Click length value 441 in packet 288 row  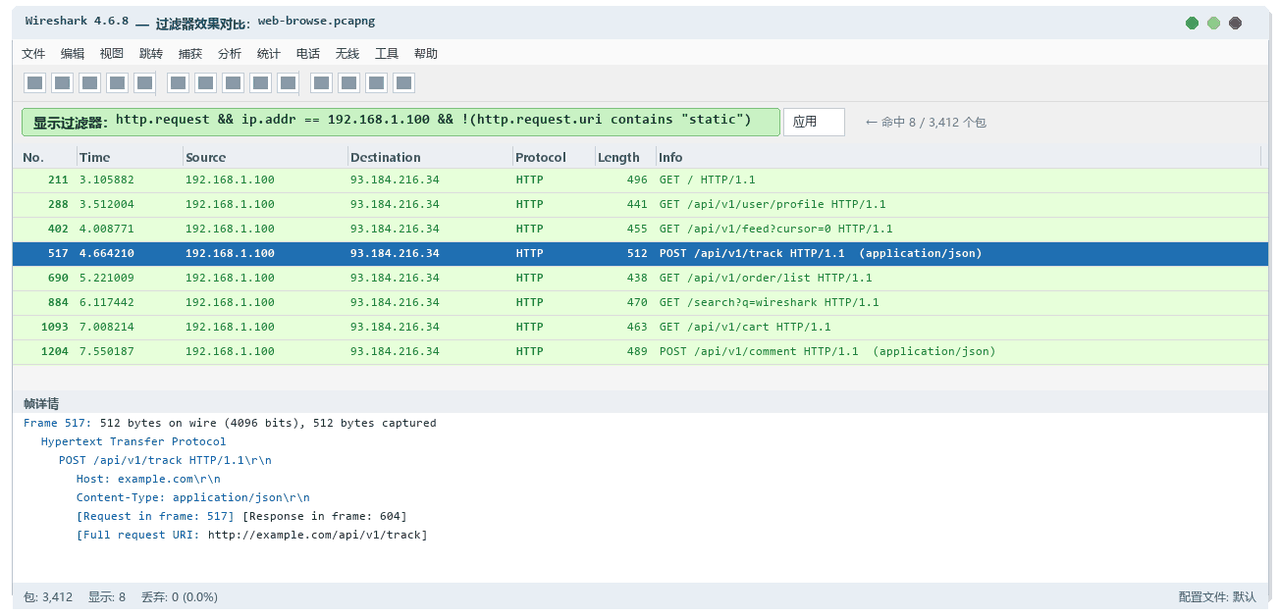(x=637, y=204)
